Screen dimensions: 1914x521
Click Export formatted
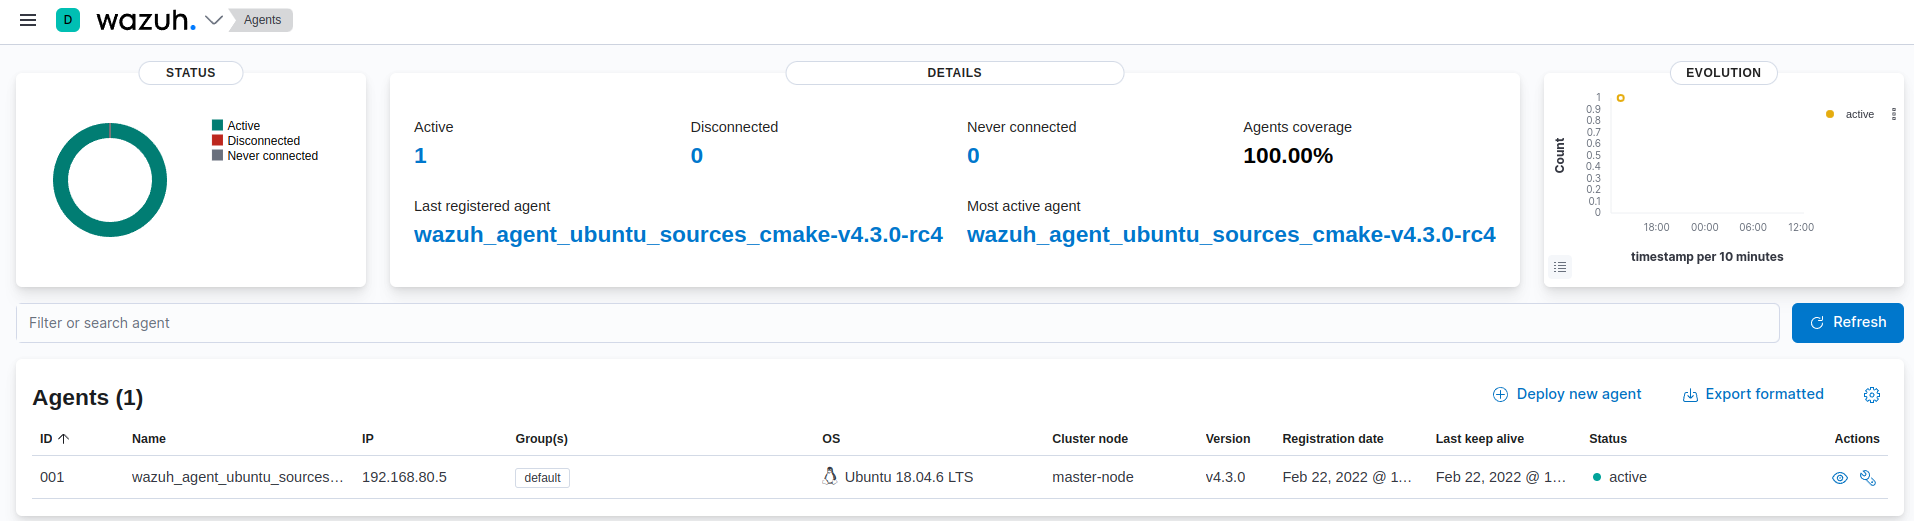[1753, 394]
